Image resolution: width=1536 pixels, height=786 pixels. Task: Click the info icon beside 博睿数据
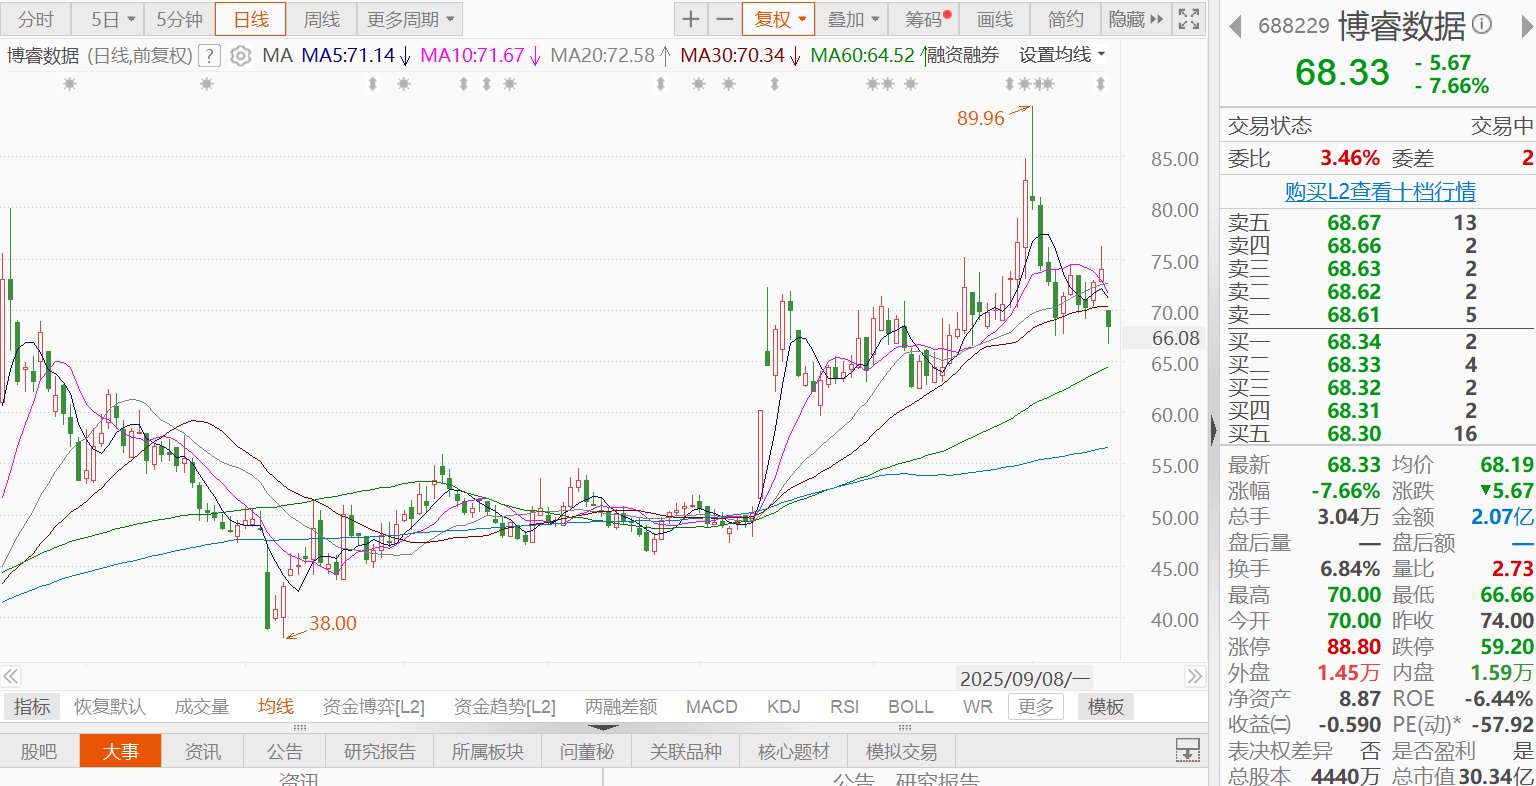tap(1483, 25)
